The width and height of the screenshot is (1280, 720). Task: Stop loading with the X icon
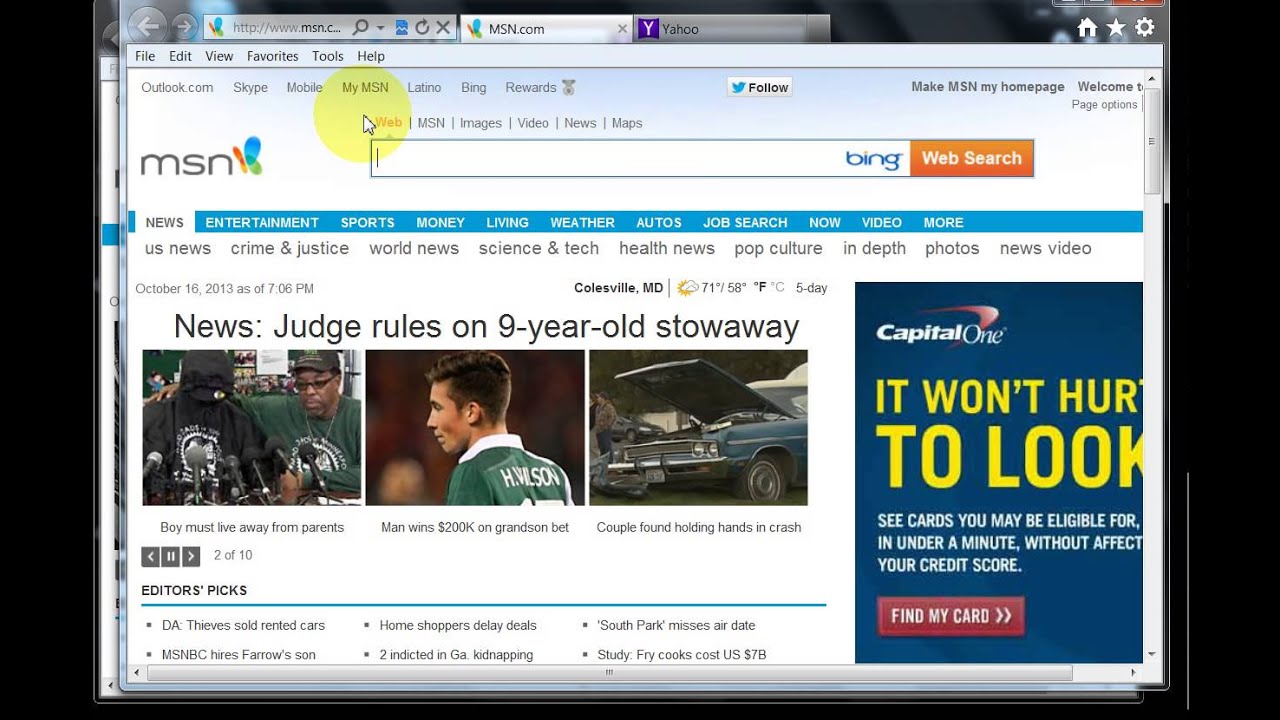pos(443,28)
